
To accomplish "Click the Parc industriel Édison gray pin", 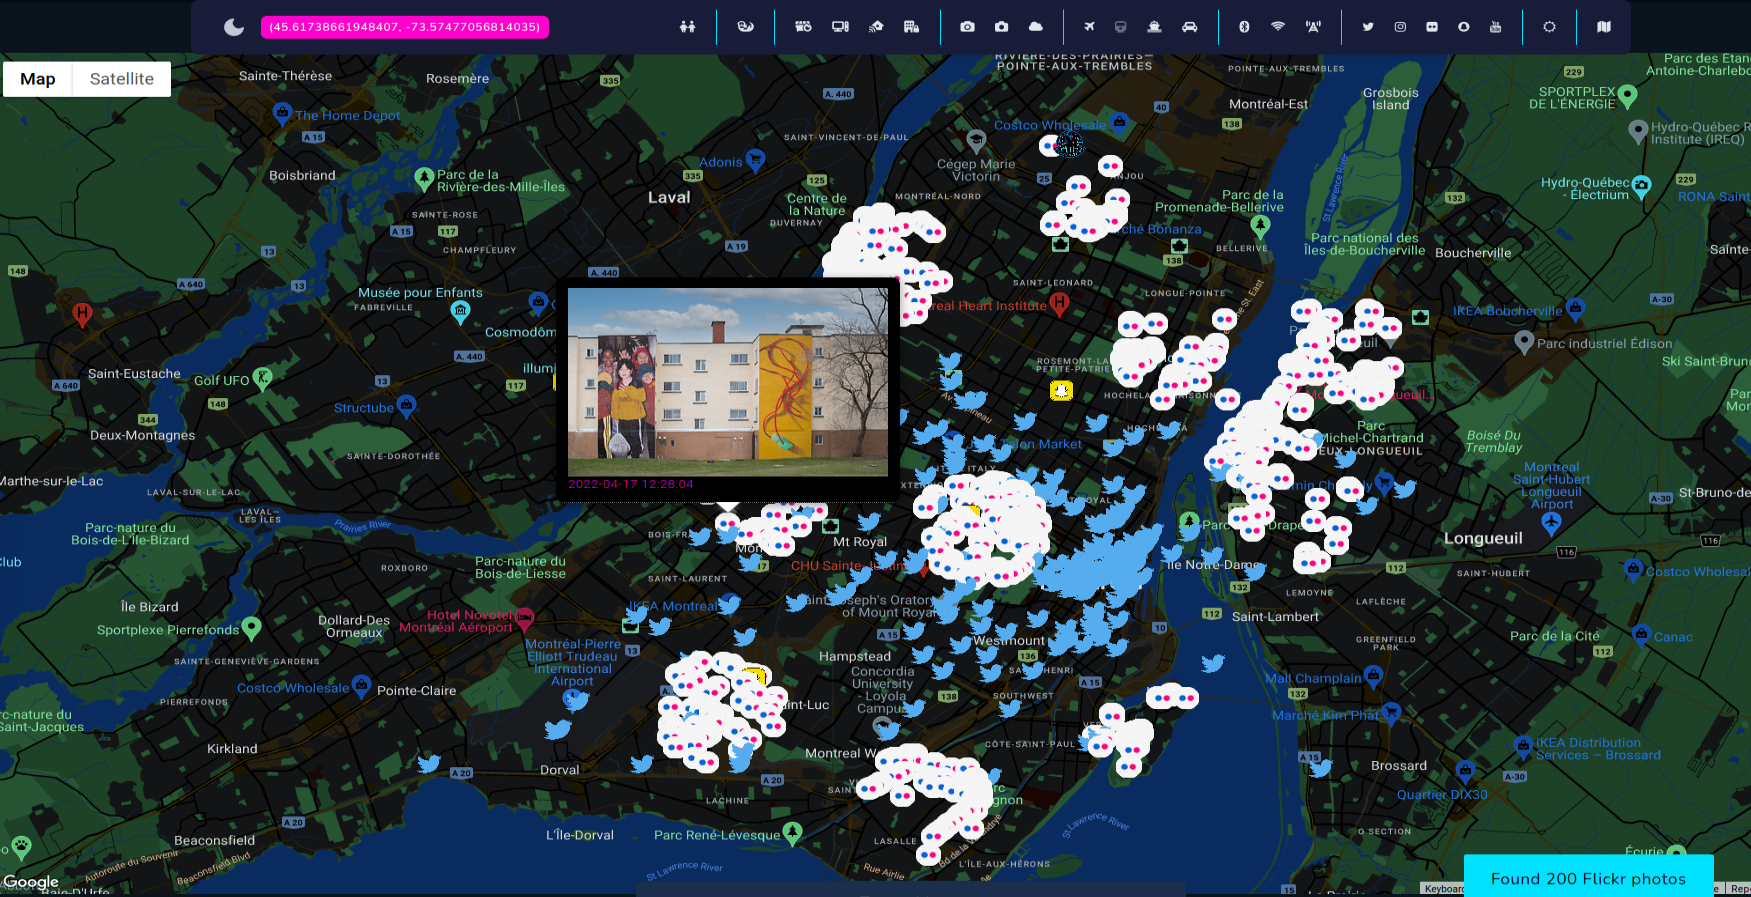I will pos(1524,342).
